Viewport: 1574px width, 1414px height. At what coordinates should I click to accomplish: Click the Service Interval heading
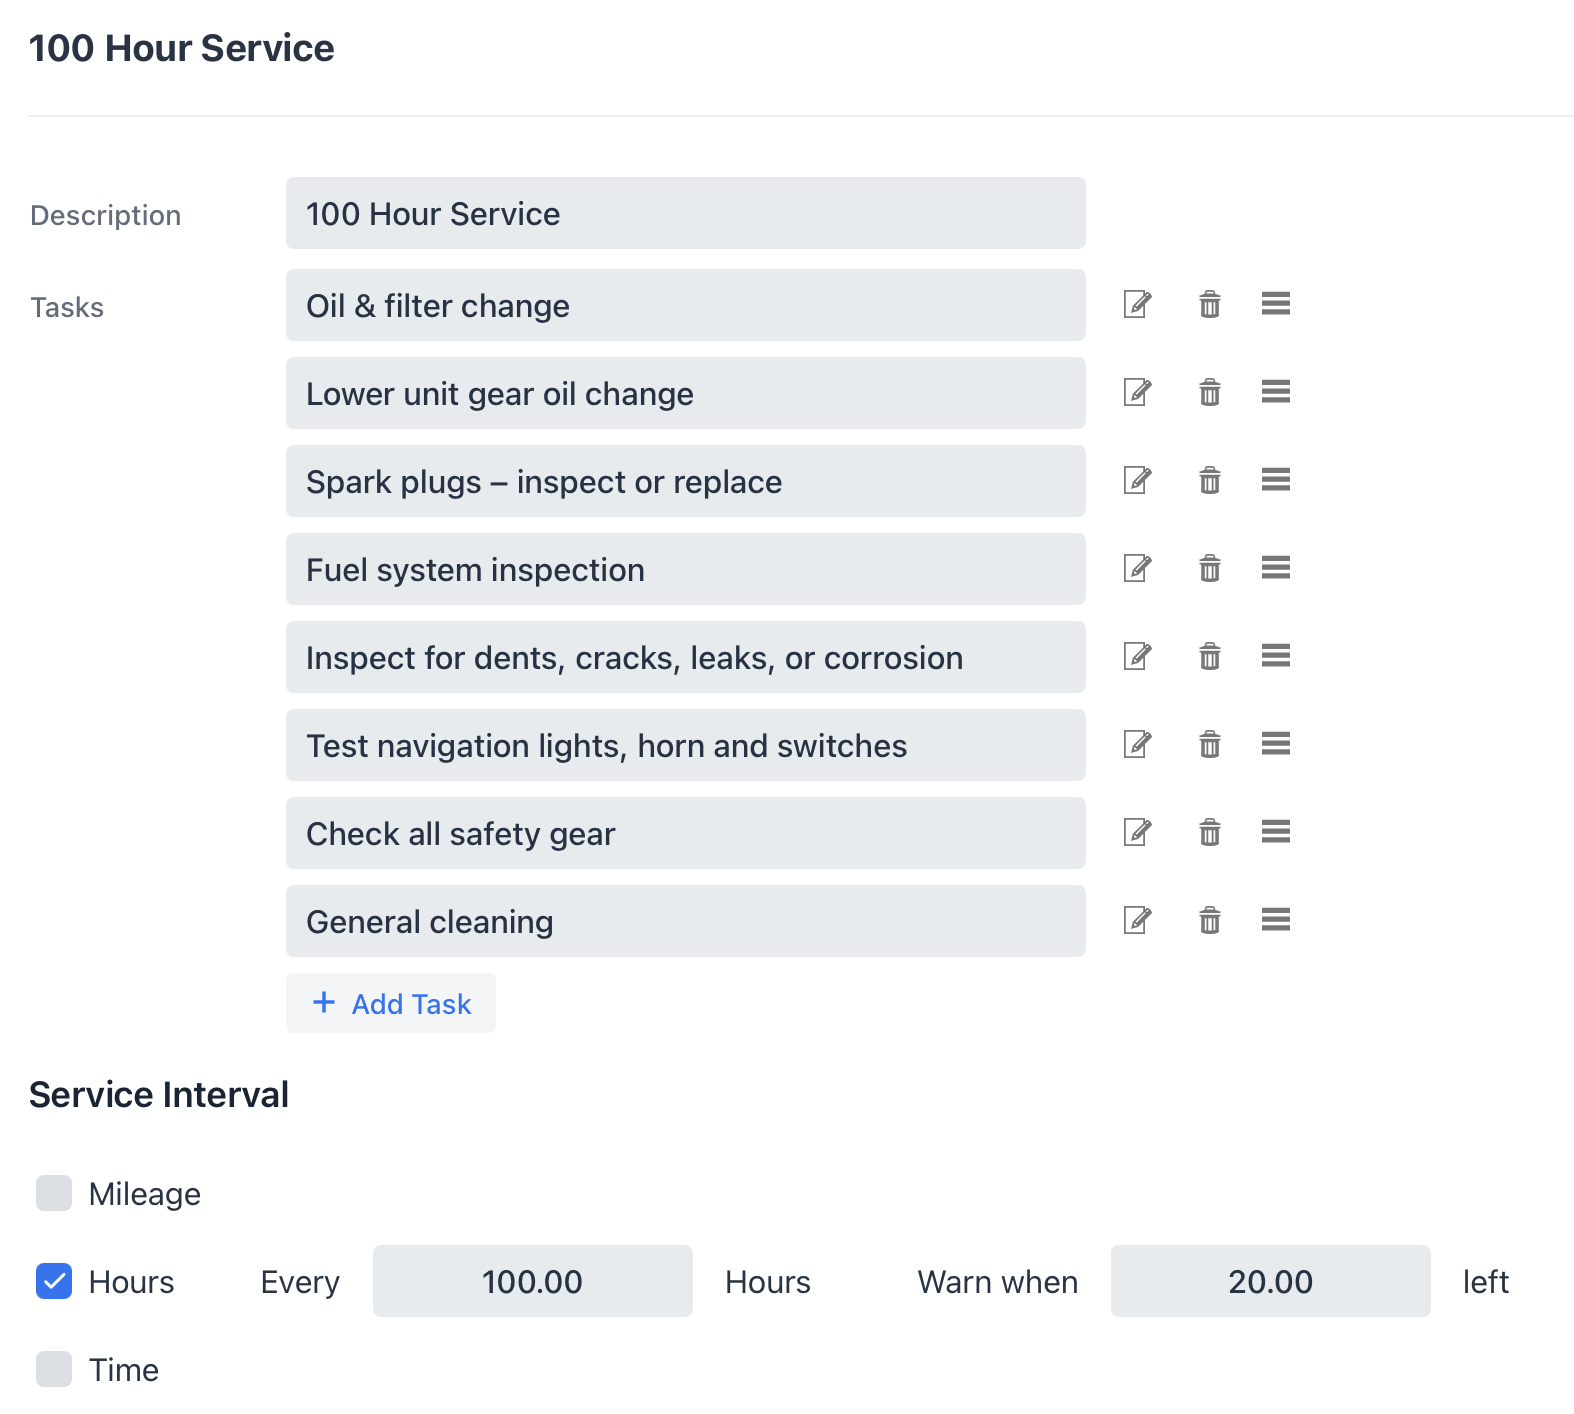click(x=159, y=1095)
